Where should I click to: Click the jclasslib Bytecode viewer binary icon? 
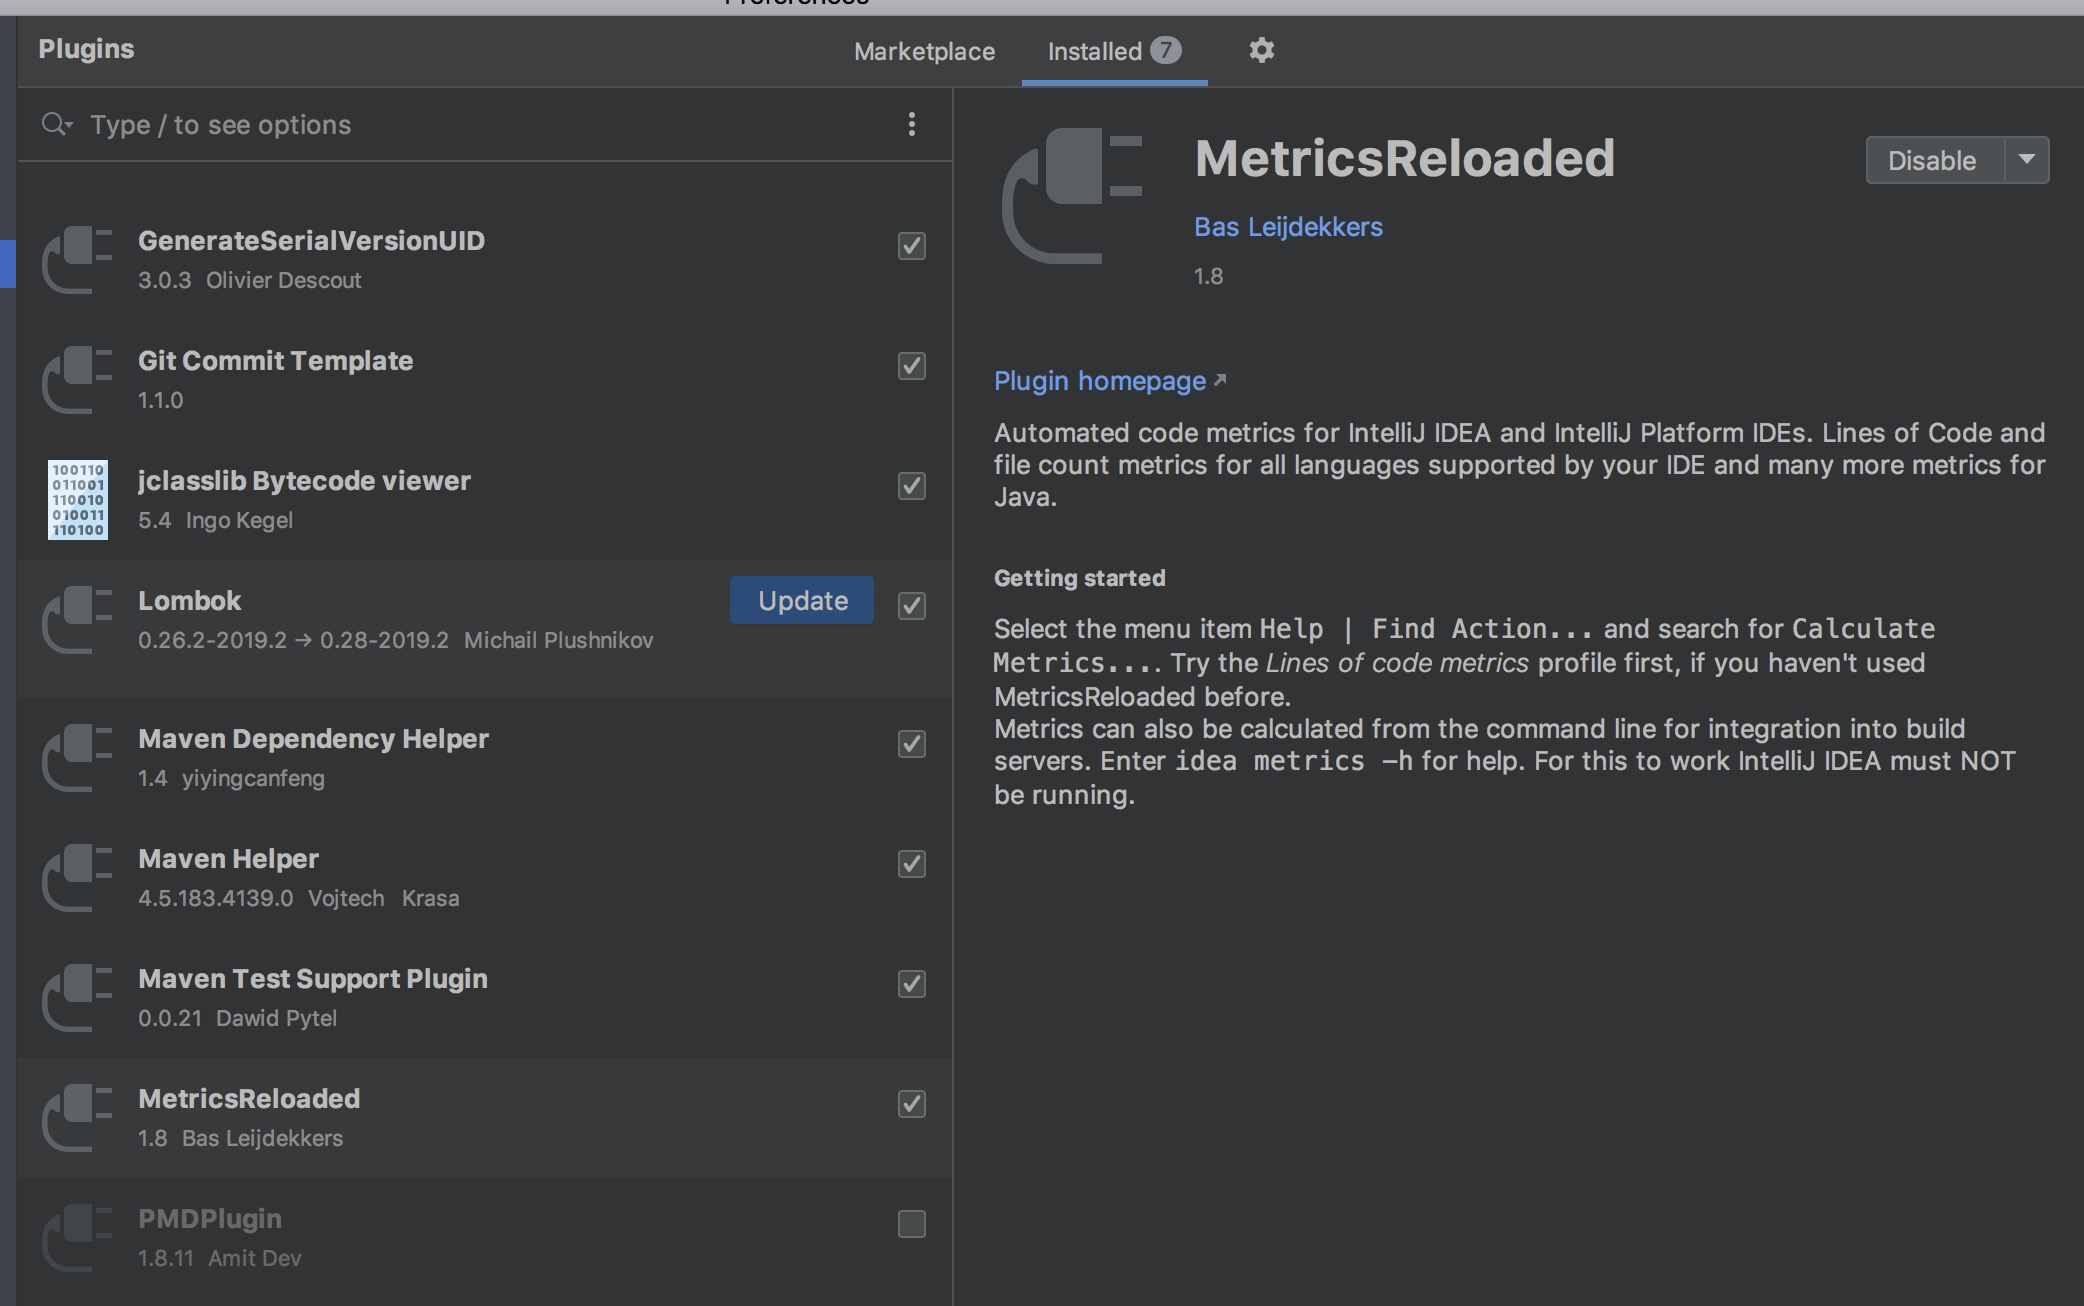[x=78, y=500]
